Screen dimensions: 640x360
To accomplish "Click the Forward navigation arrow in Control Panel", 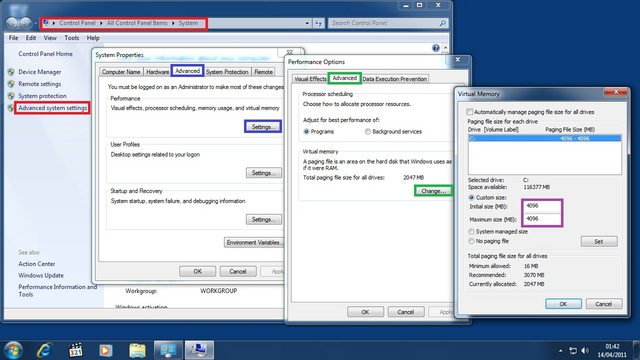I will click(25, 23).
